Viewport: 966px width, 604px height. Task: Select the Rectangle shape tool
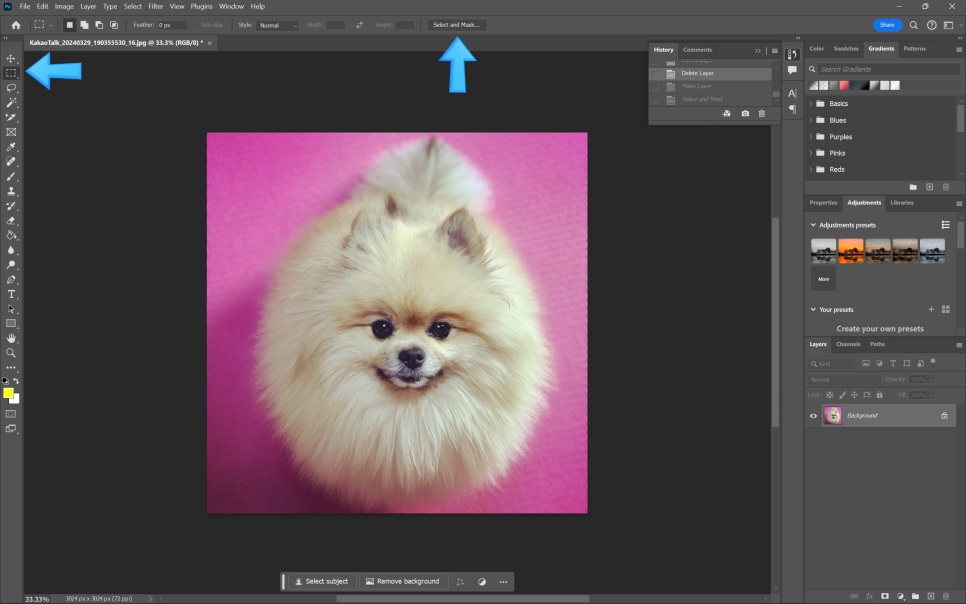click(x=11, y=324)
